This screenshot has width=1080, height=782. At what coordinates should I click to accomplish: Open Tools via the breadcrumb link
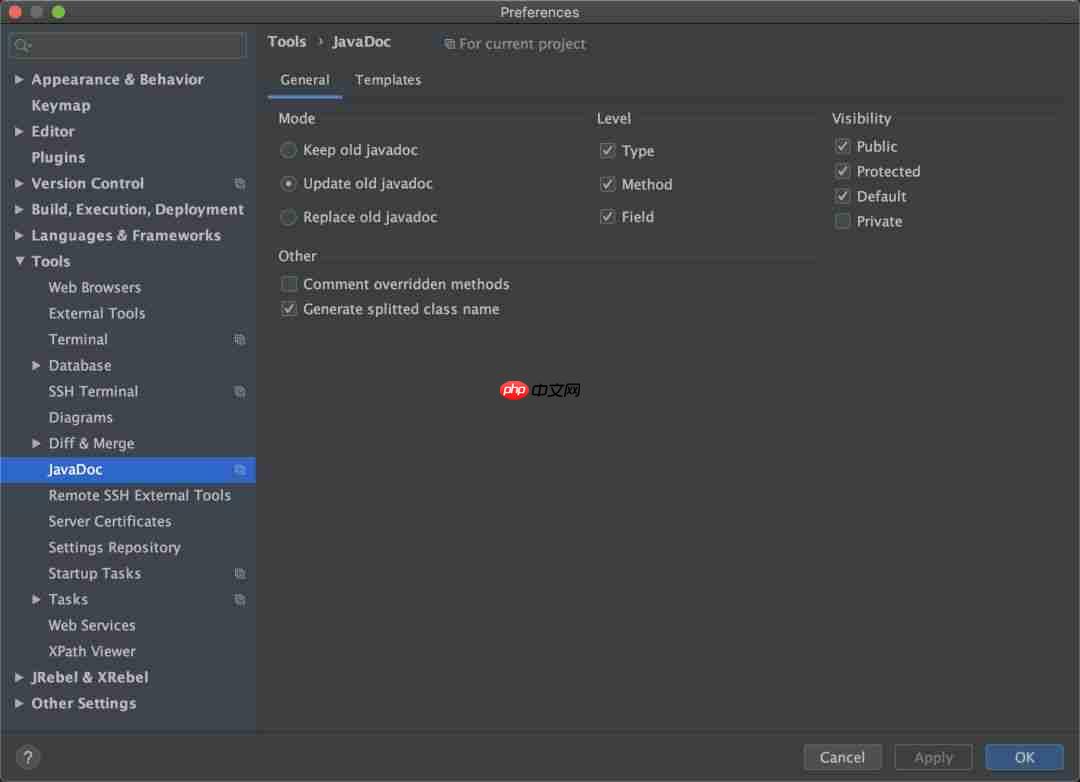point(287,41)
